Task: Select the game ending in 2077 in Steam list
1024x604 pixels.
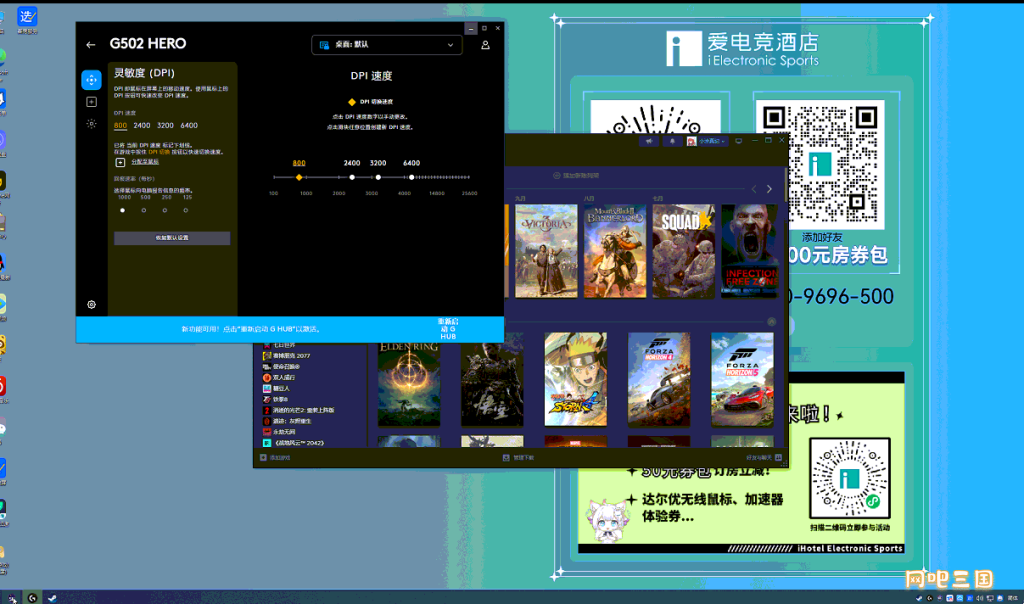Action: click(x=287, y=356)
